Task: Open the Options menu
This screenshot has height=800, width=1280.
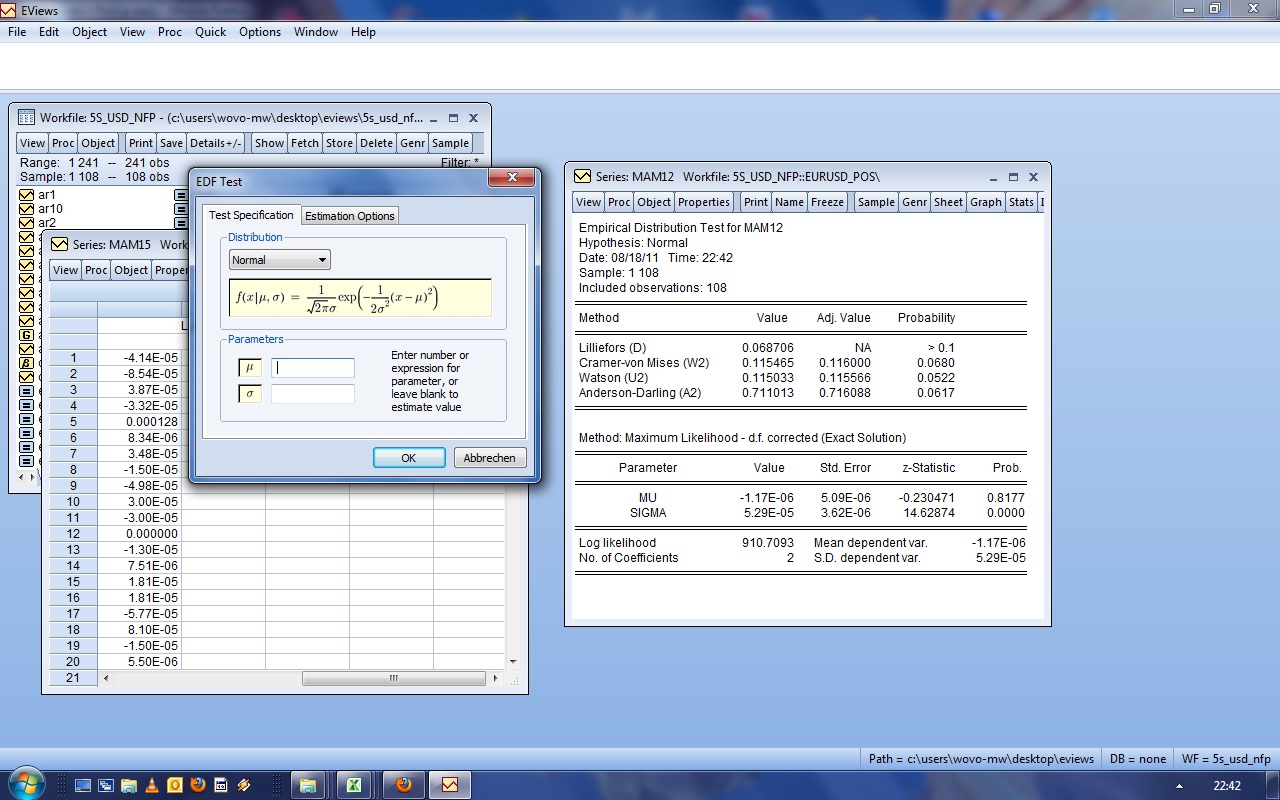Action: (260, 32)
